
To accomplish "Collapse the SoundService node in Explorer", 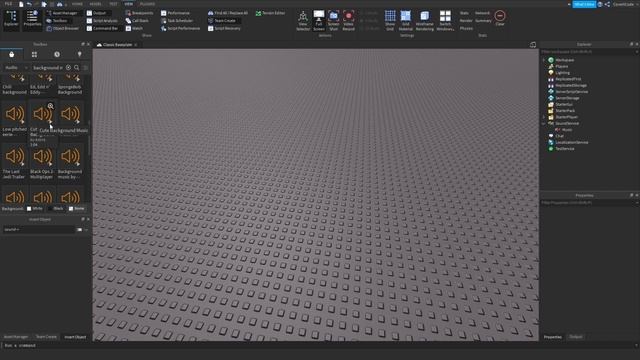I will click(x=544, y=123).
